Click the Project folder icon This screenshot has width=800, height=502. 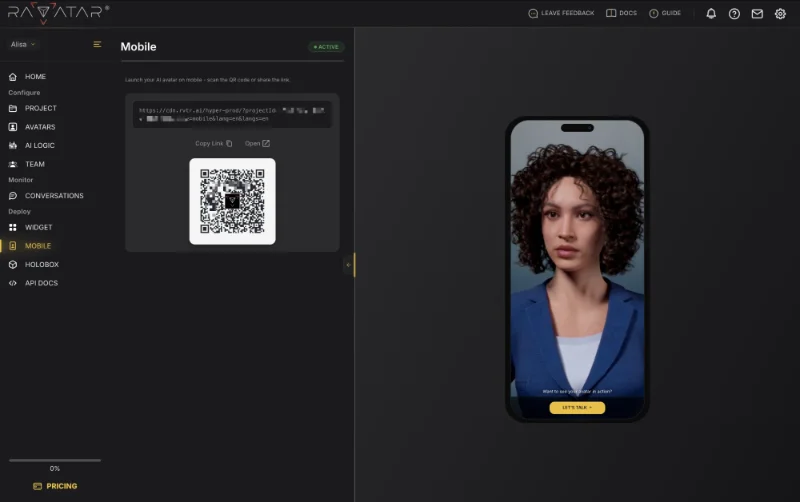[13, 108]
